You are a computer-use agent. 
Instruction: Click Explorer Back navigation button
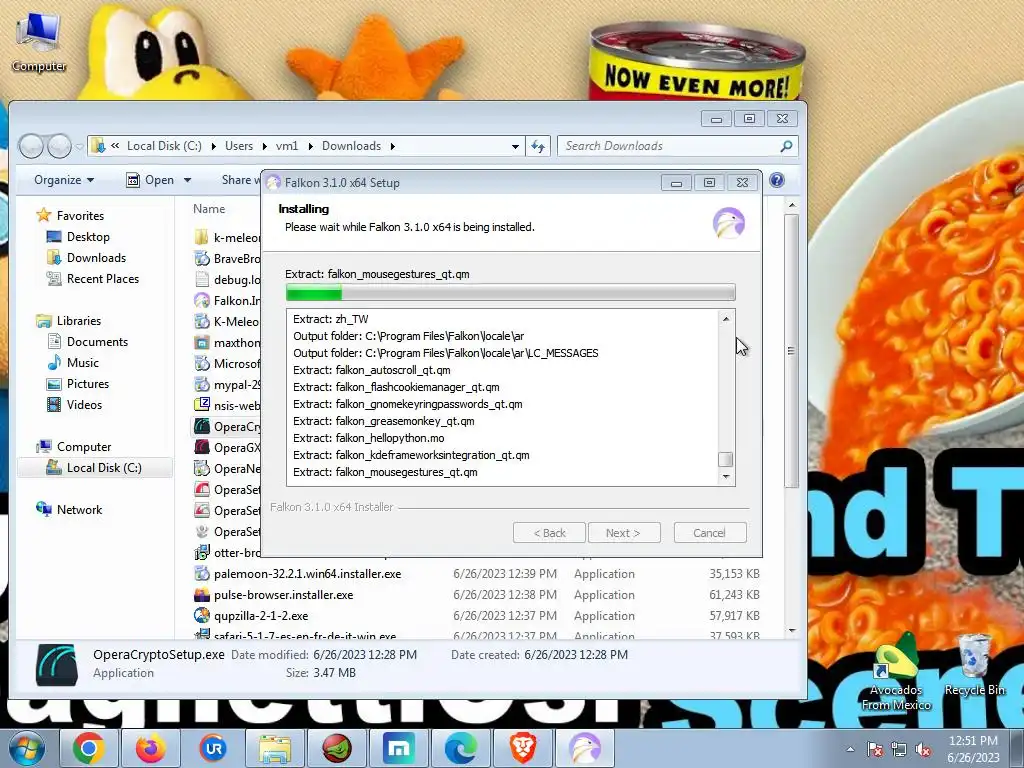coord(31,146)
